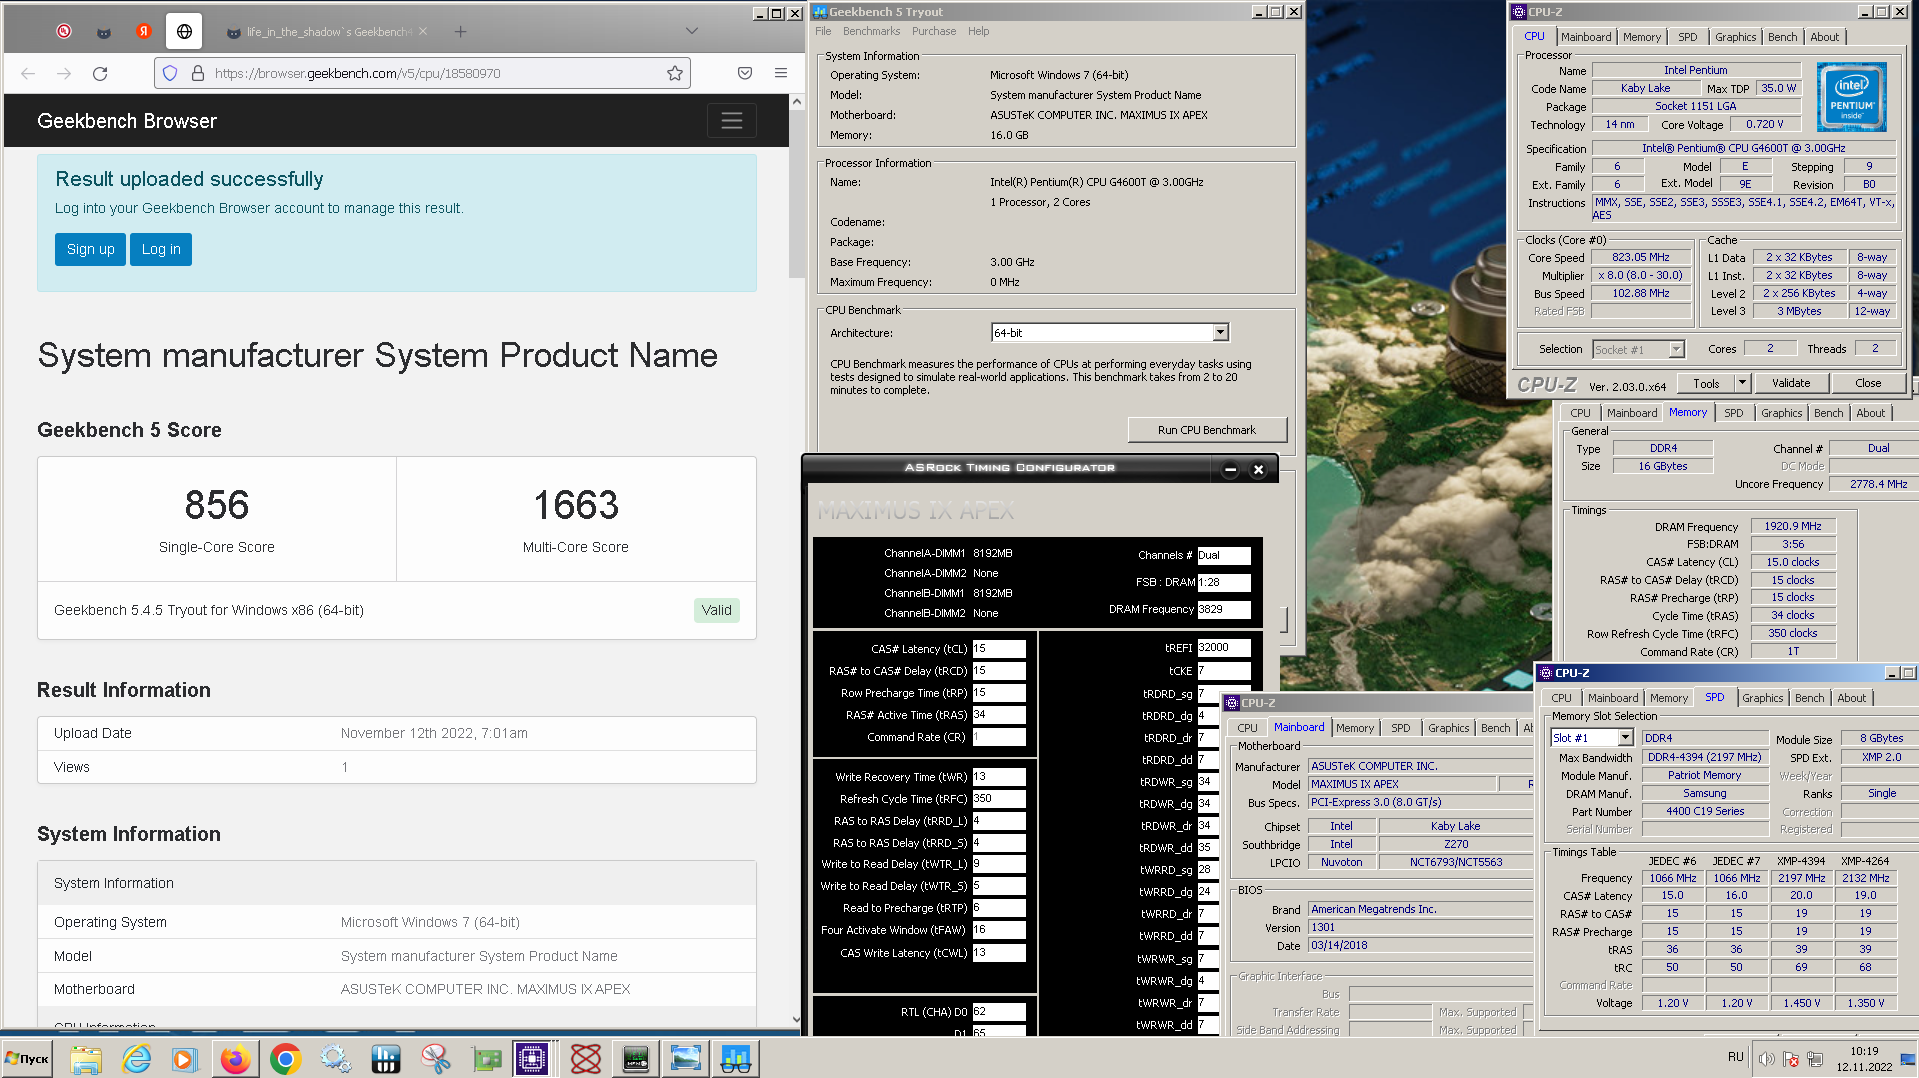Open a new Firefox tab
Viewport: 1919px width, 1078px height.
pyautogui.click(x=460, y=32)
